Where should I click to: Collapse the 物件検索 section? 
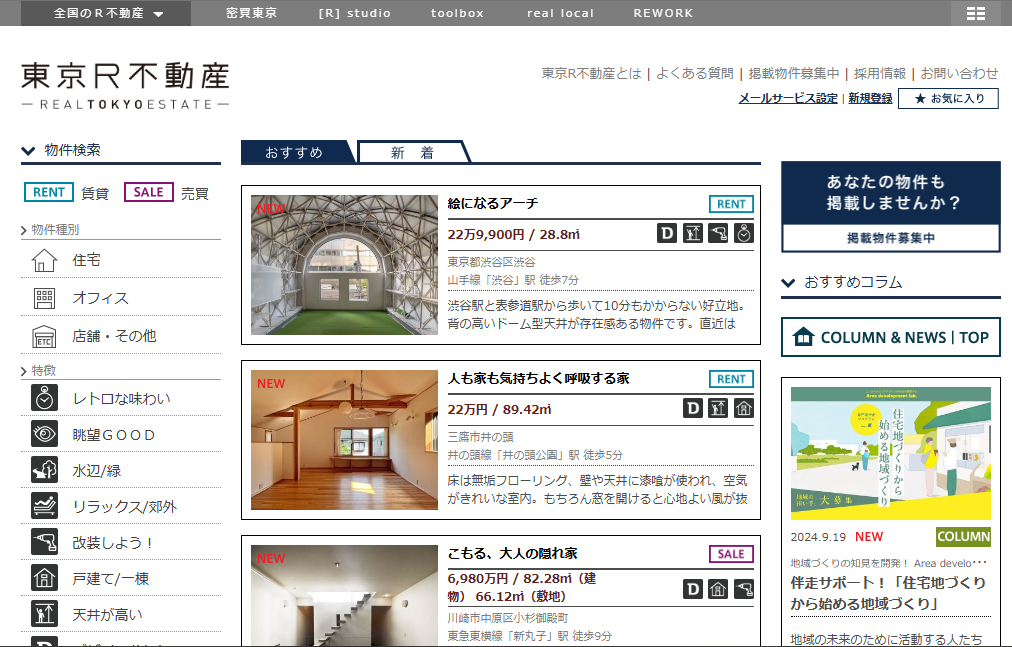(29, 151)
